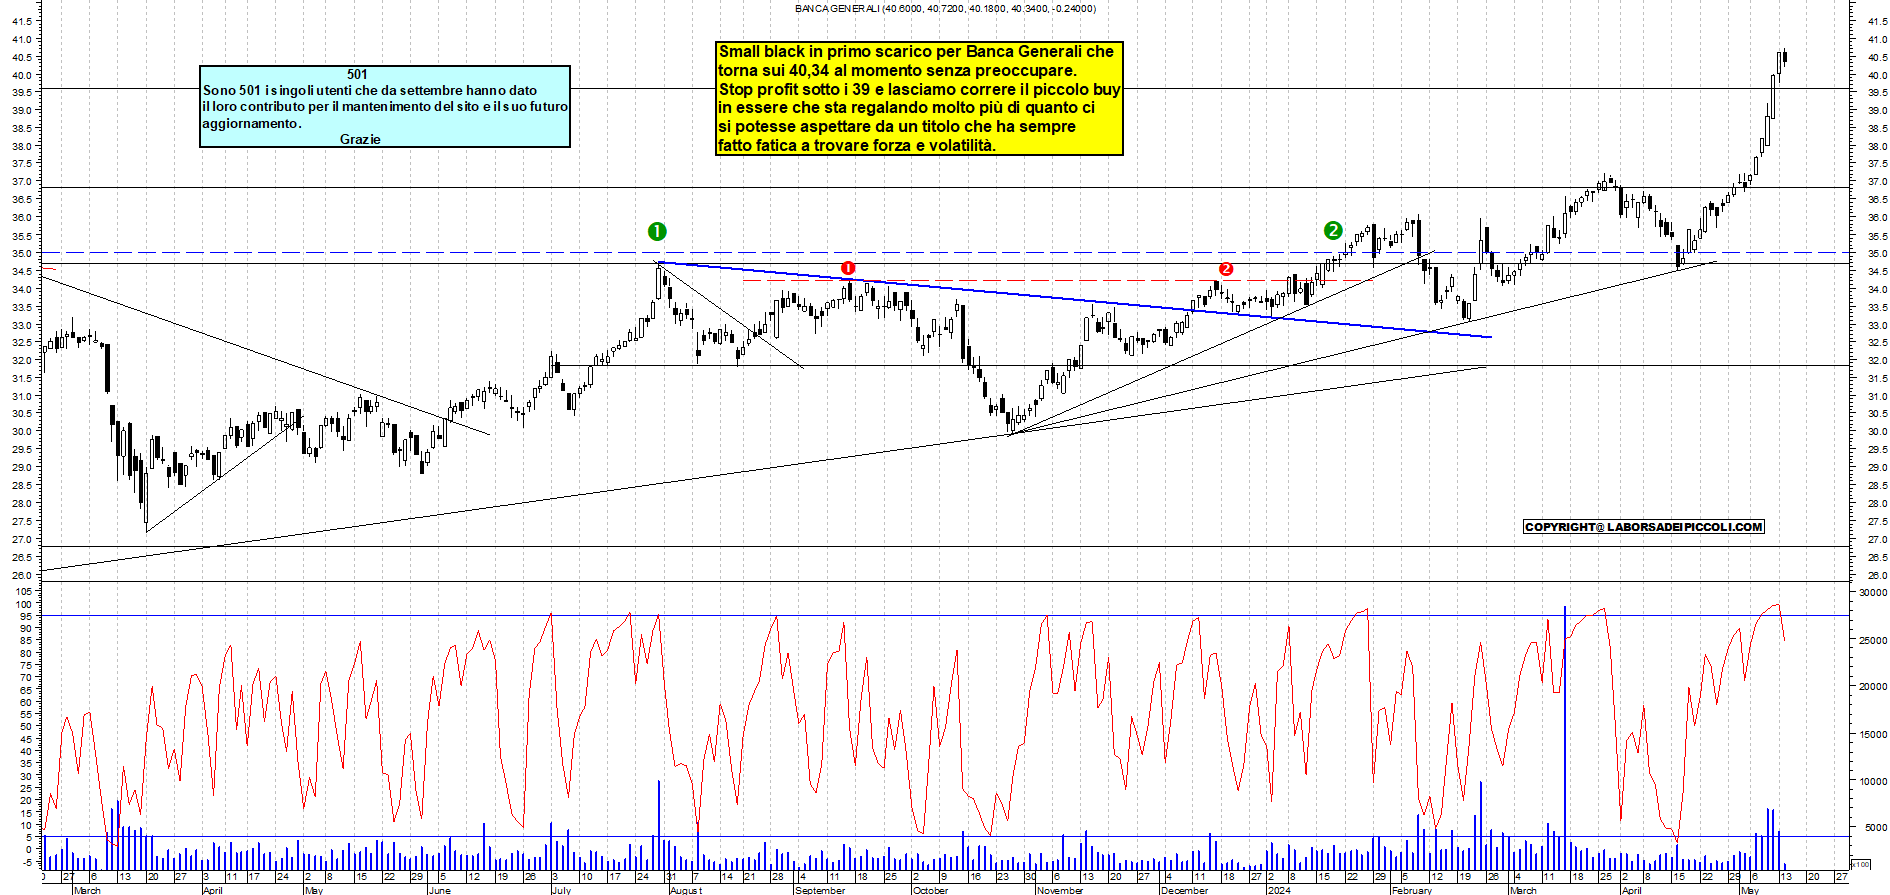
Task: Click the 30000 volume axis label
Action: 1873,593
